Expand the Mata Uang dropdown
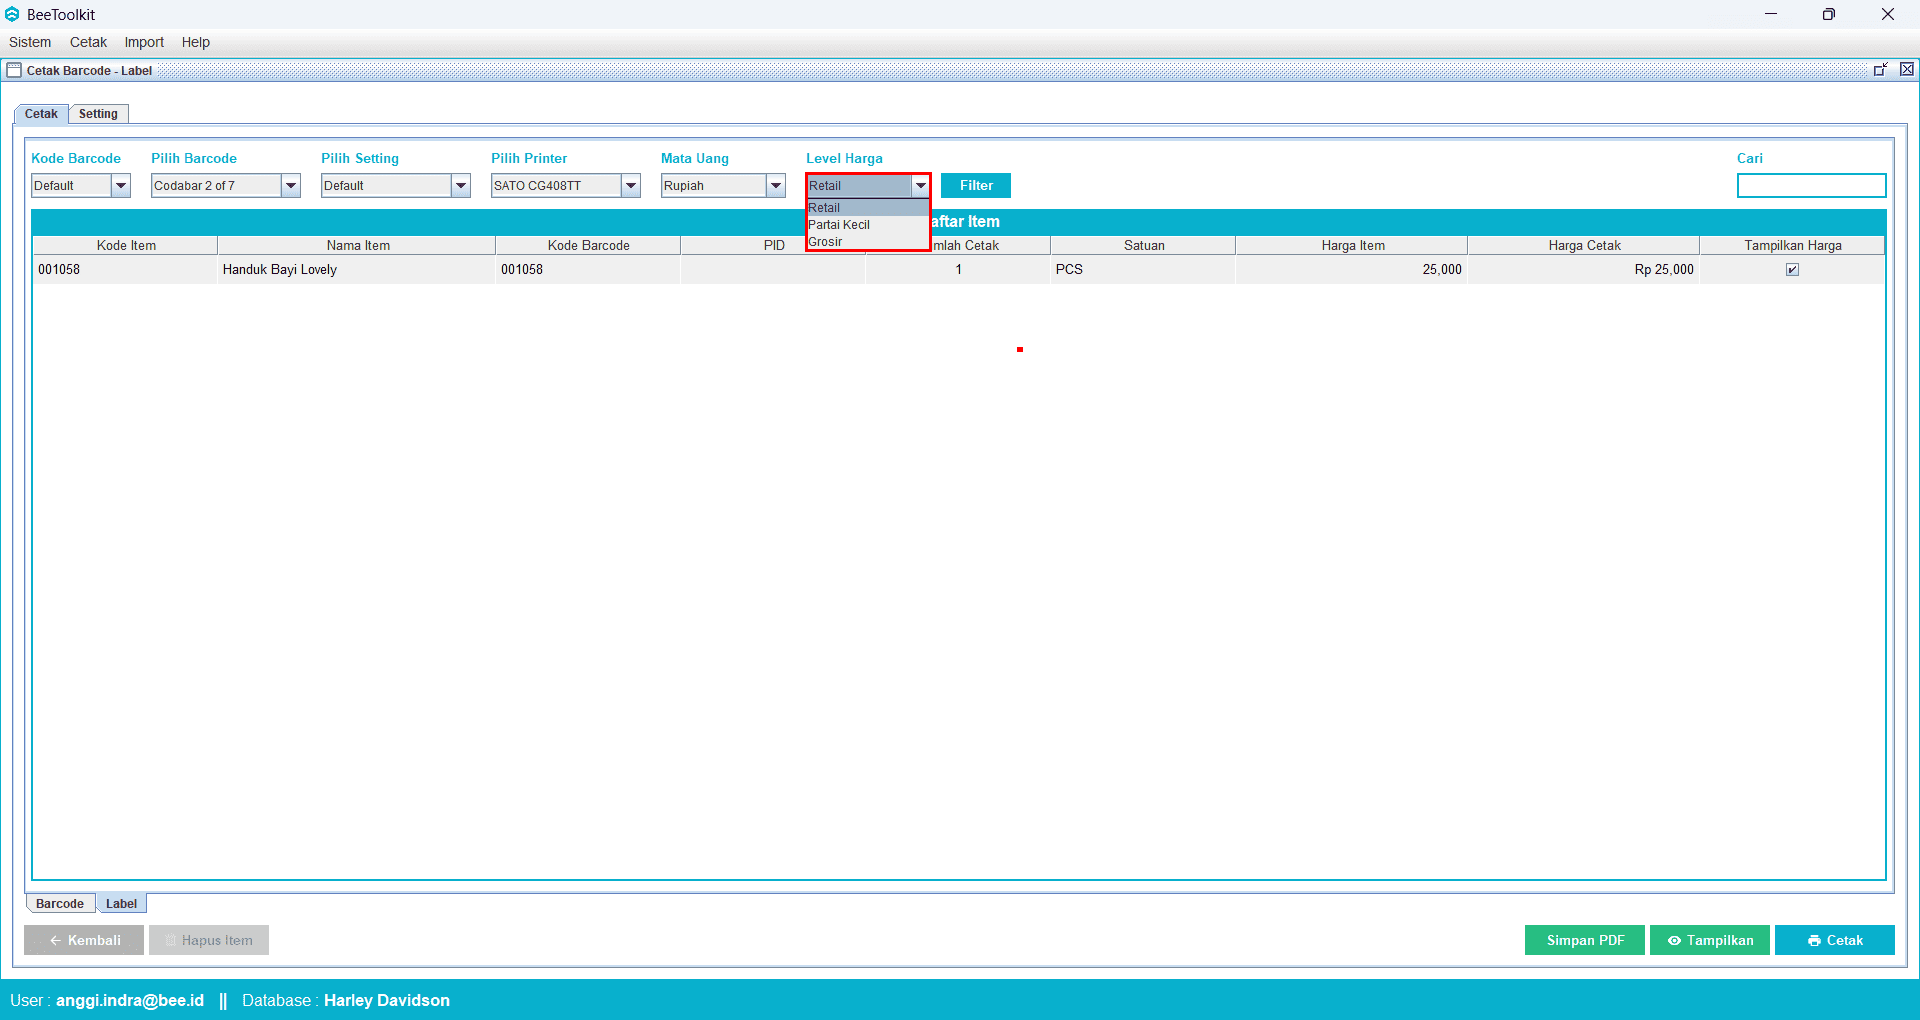The width and height of the screenshot is (1920, 1020). click(776, 185)
